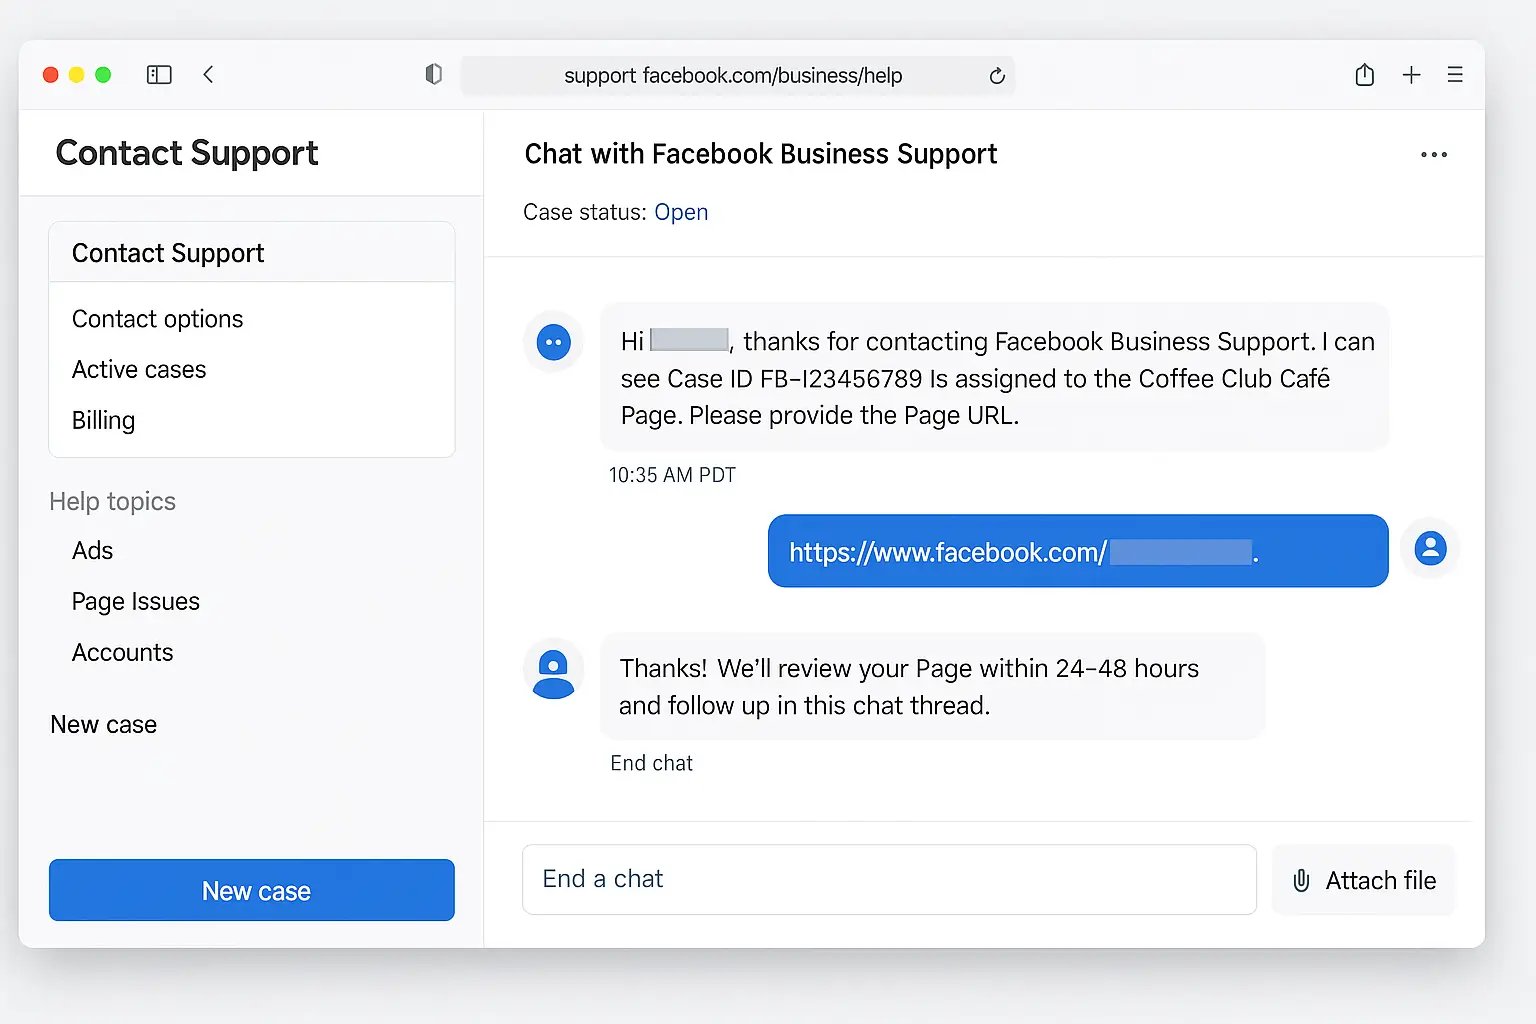Focus the End a chat message input
Image resolution: width=1536 pixels, height=1024 pixels.
point(889,880)
